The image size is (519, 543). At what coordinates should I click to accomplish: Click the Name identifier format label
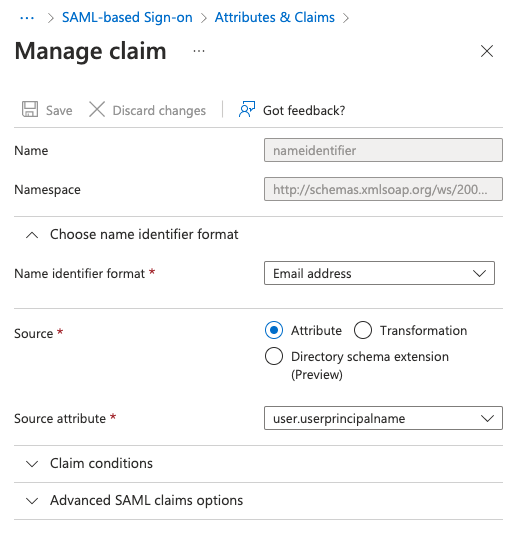coord(79,274)
